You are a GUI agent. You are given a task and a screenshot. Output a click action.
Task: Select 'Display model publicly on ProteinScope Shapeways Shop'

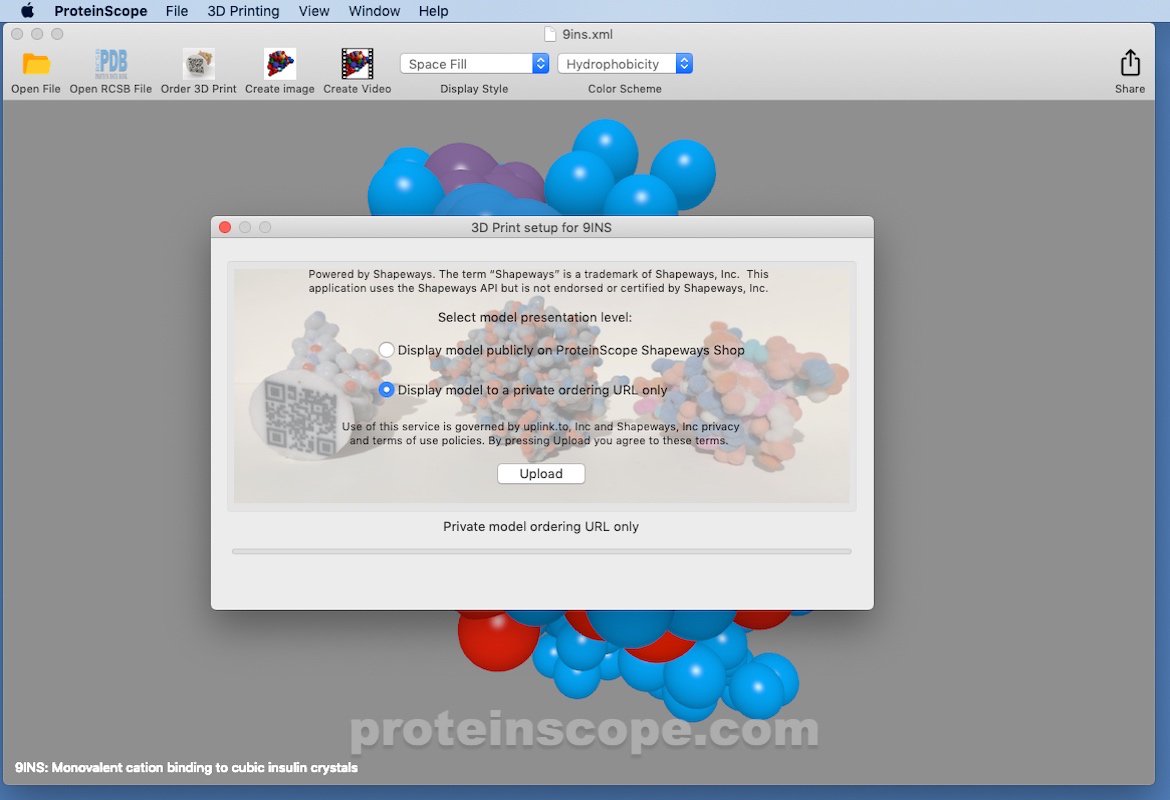tap(386, 350)
